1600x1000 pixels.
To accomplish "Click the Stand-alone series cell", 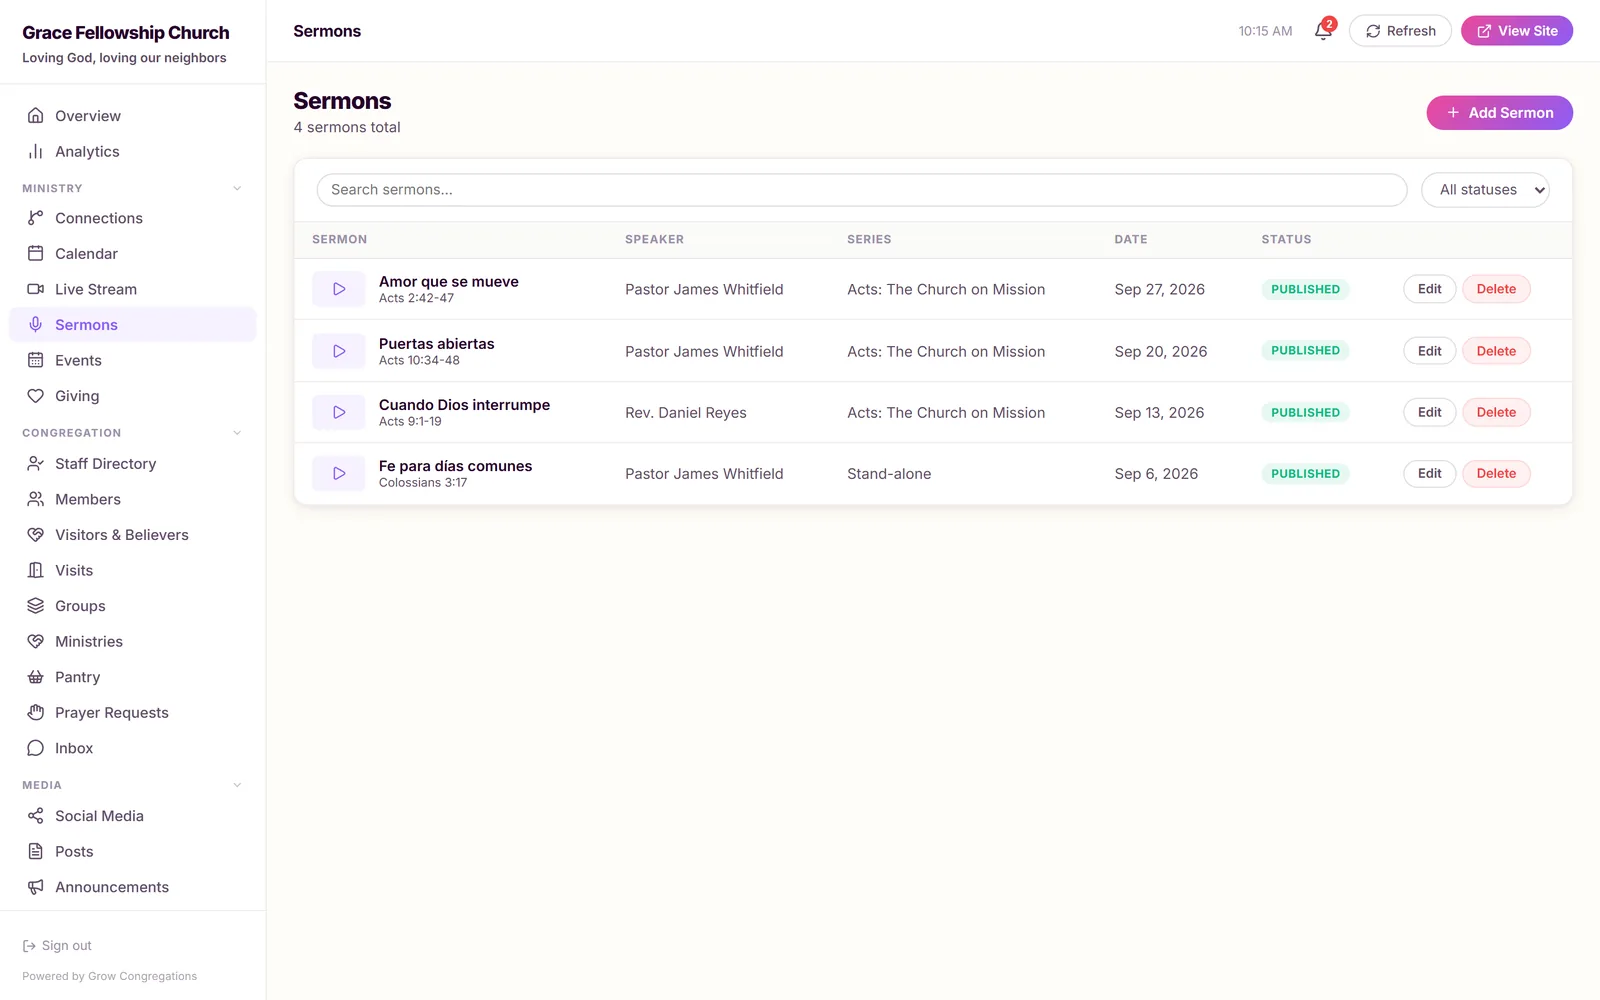I will (889, 474).
